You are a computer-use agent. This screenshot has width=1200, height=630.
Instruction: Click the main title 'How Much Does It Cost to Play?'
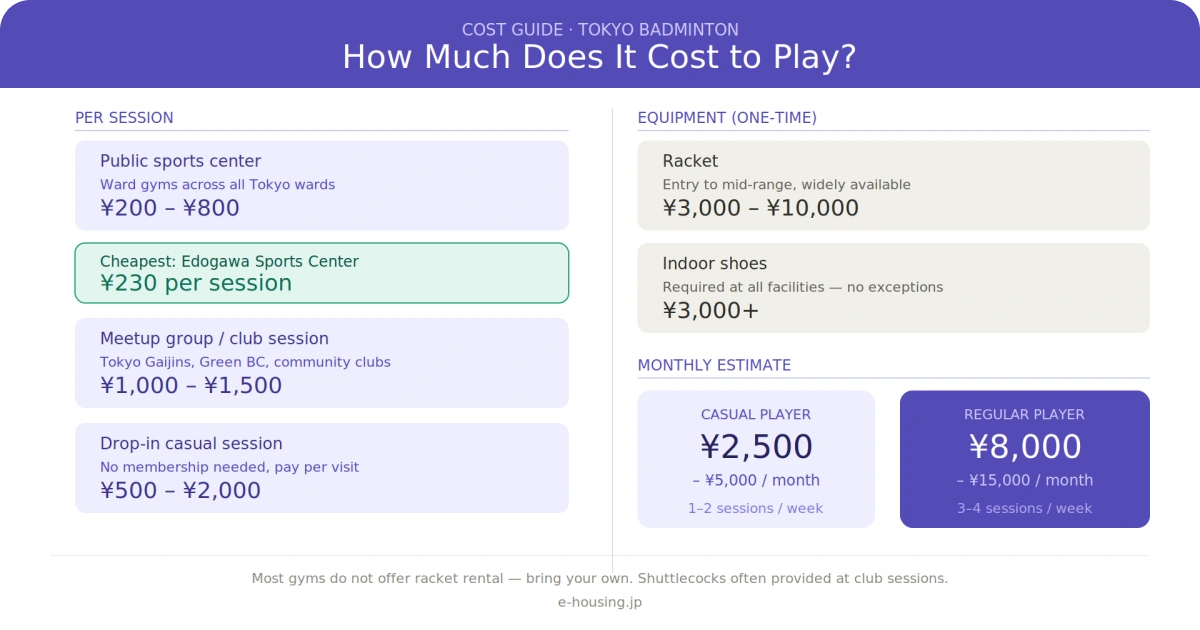(x=600, y=57)
